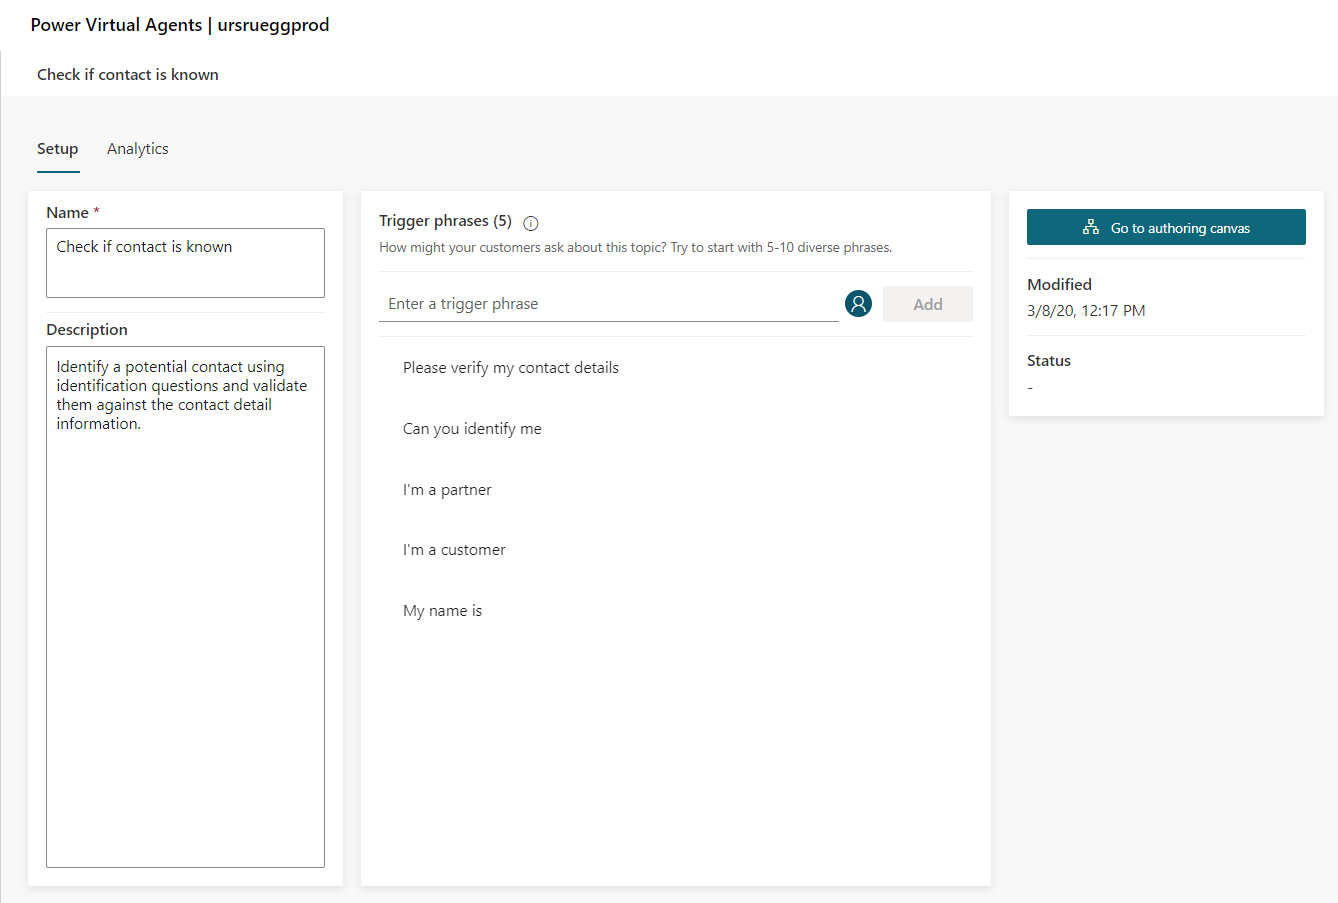Open the Setup tab
The width and height of the screenshot is (1338, 903).
(58, 148)
